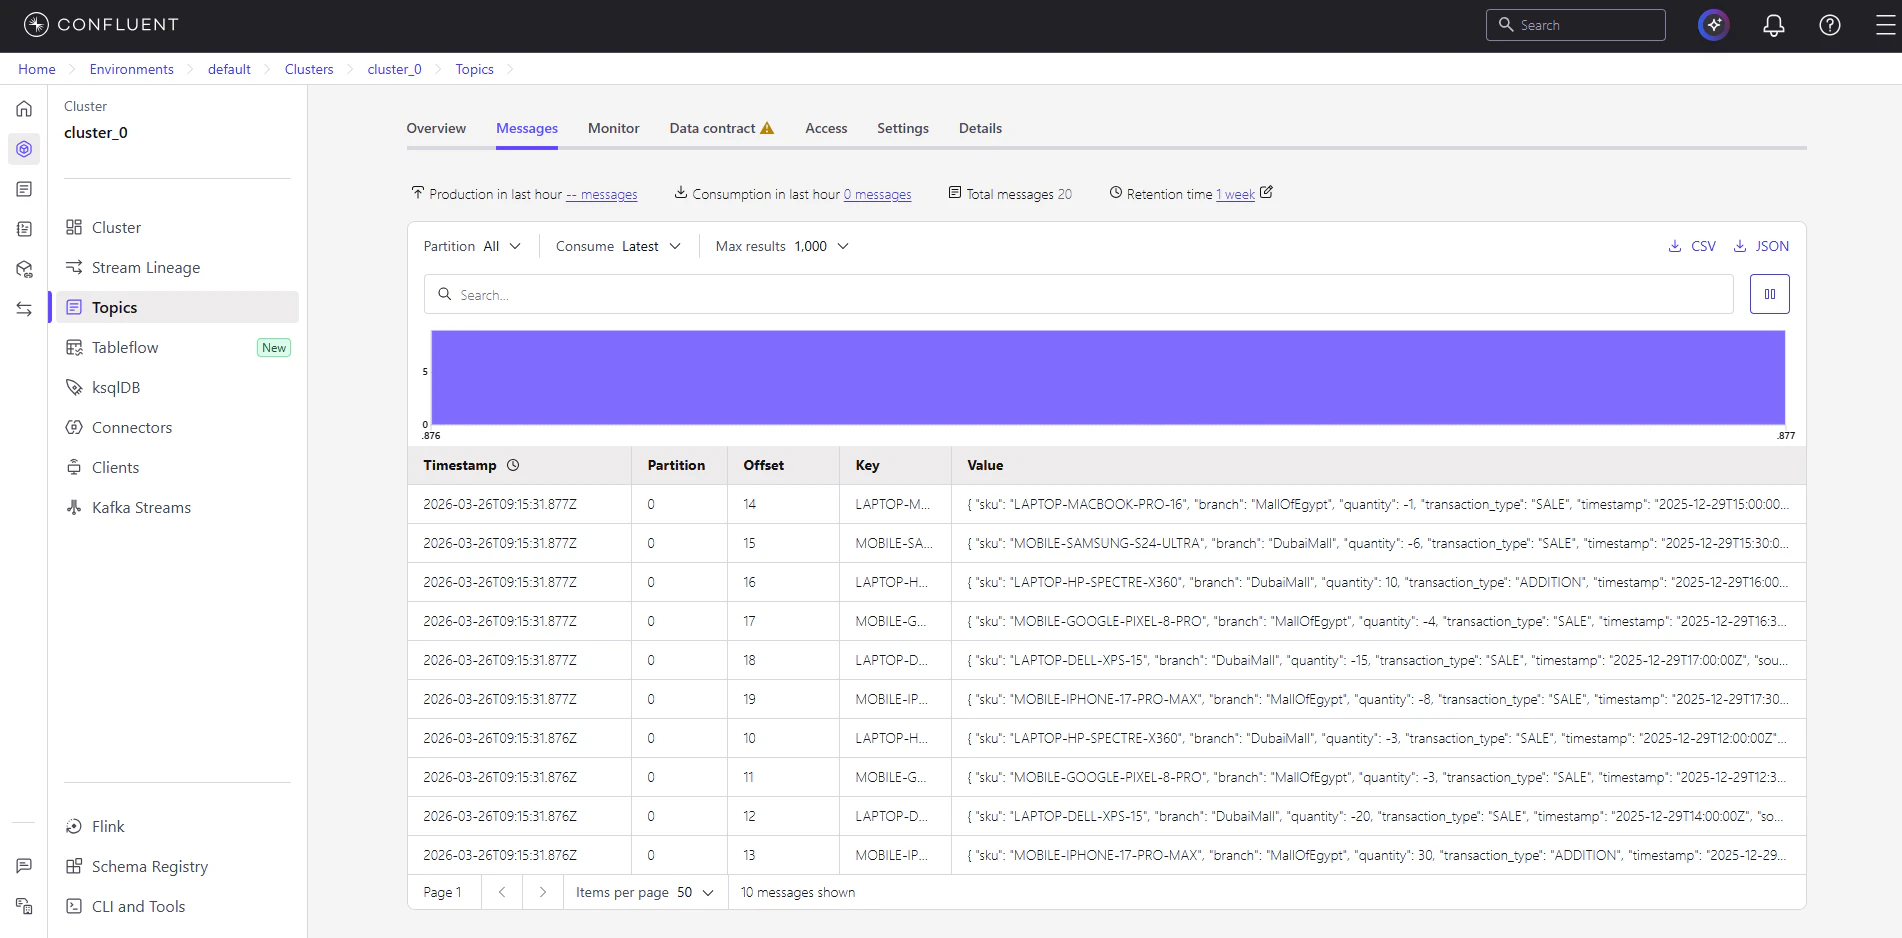The height and width of the screenshot is (938, 1902).
Task: Expand the Partition All dropdown
Action: click(x=472, y=246)
